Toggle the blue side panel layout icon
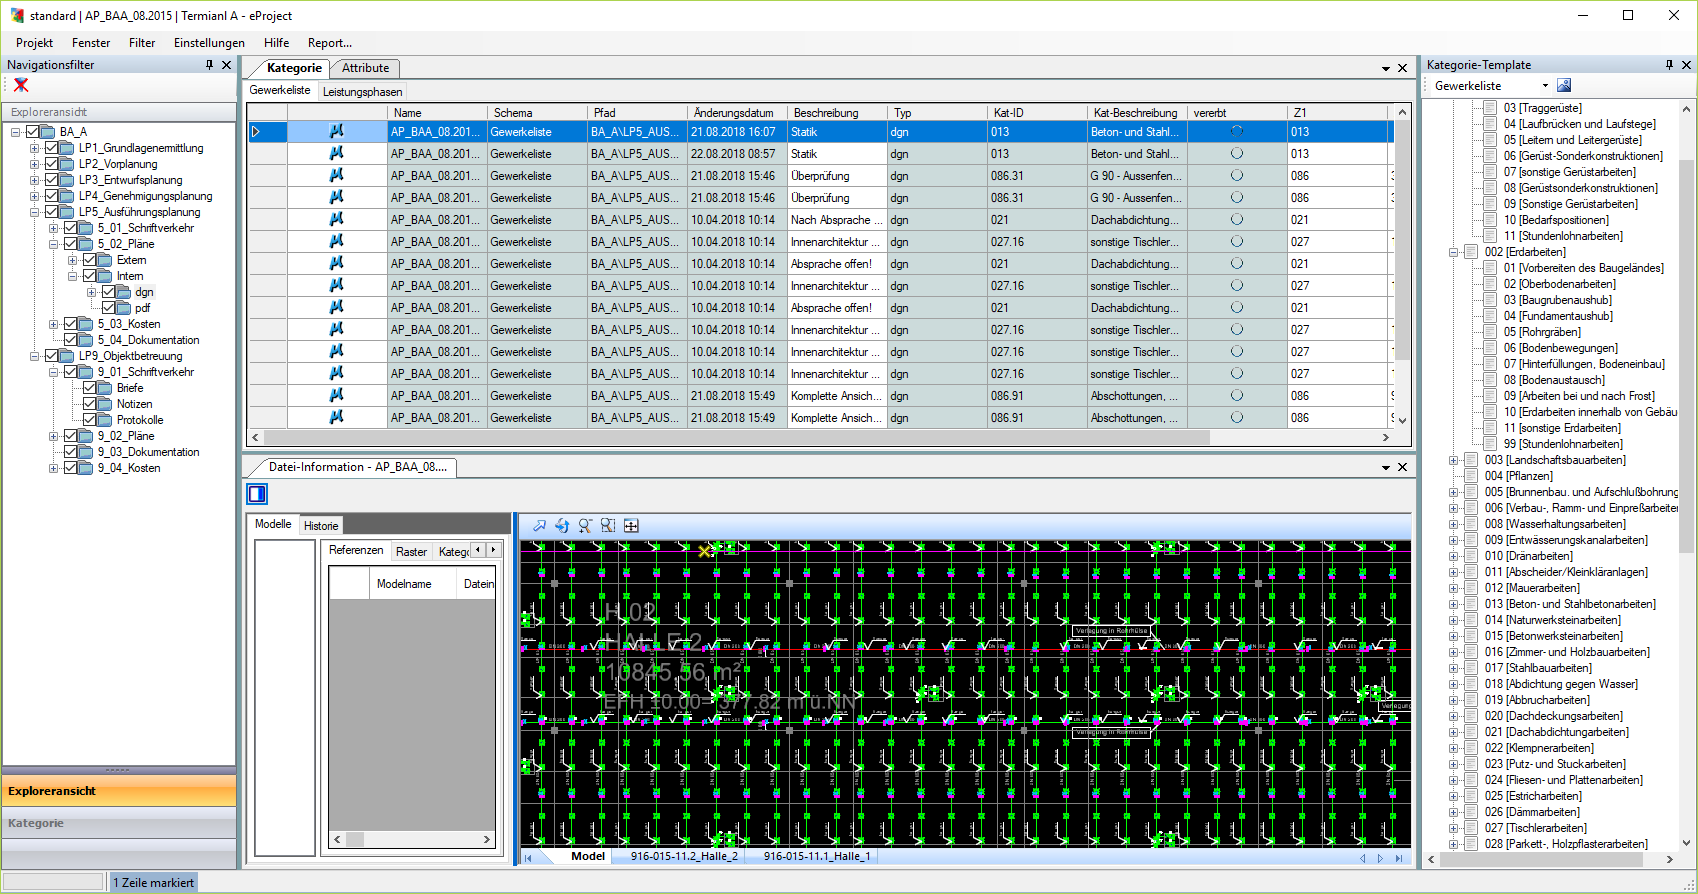The image size is (1698, 894). tap(257, 494)
